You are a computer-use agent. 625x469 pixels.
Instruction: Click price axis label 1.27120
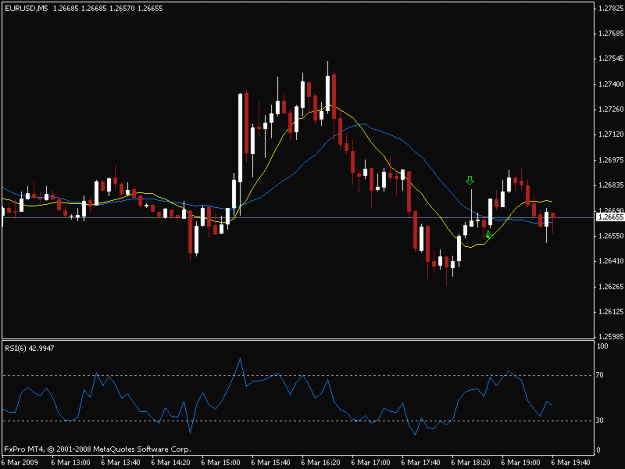611,135
